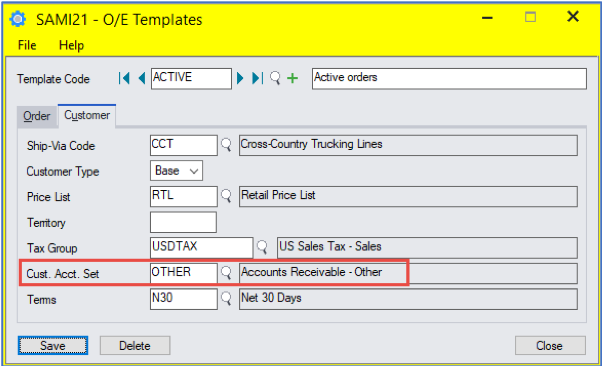The image size is (602, 366).
Task: Click Net 30 Days description
Action: coord(408,299)
